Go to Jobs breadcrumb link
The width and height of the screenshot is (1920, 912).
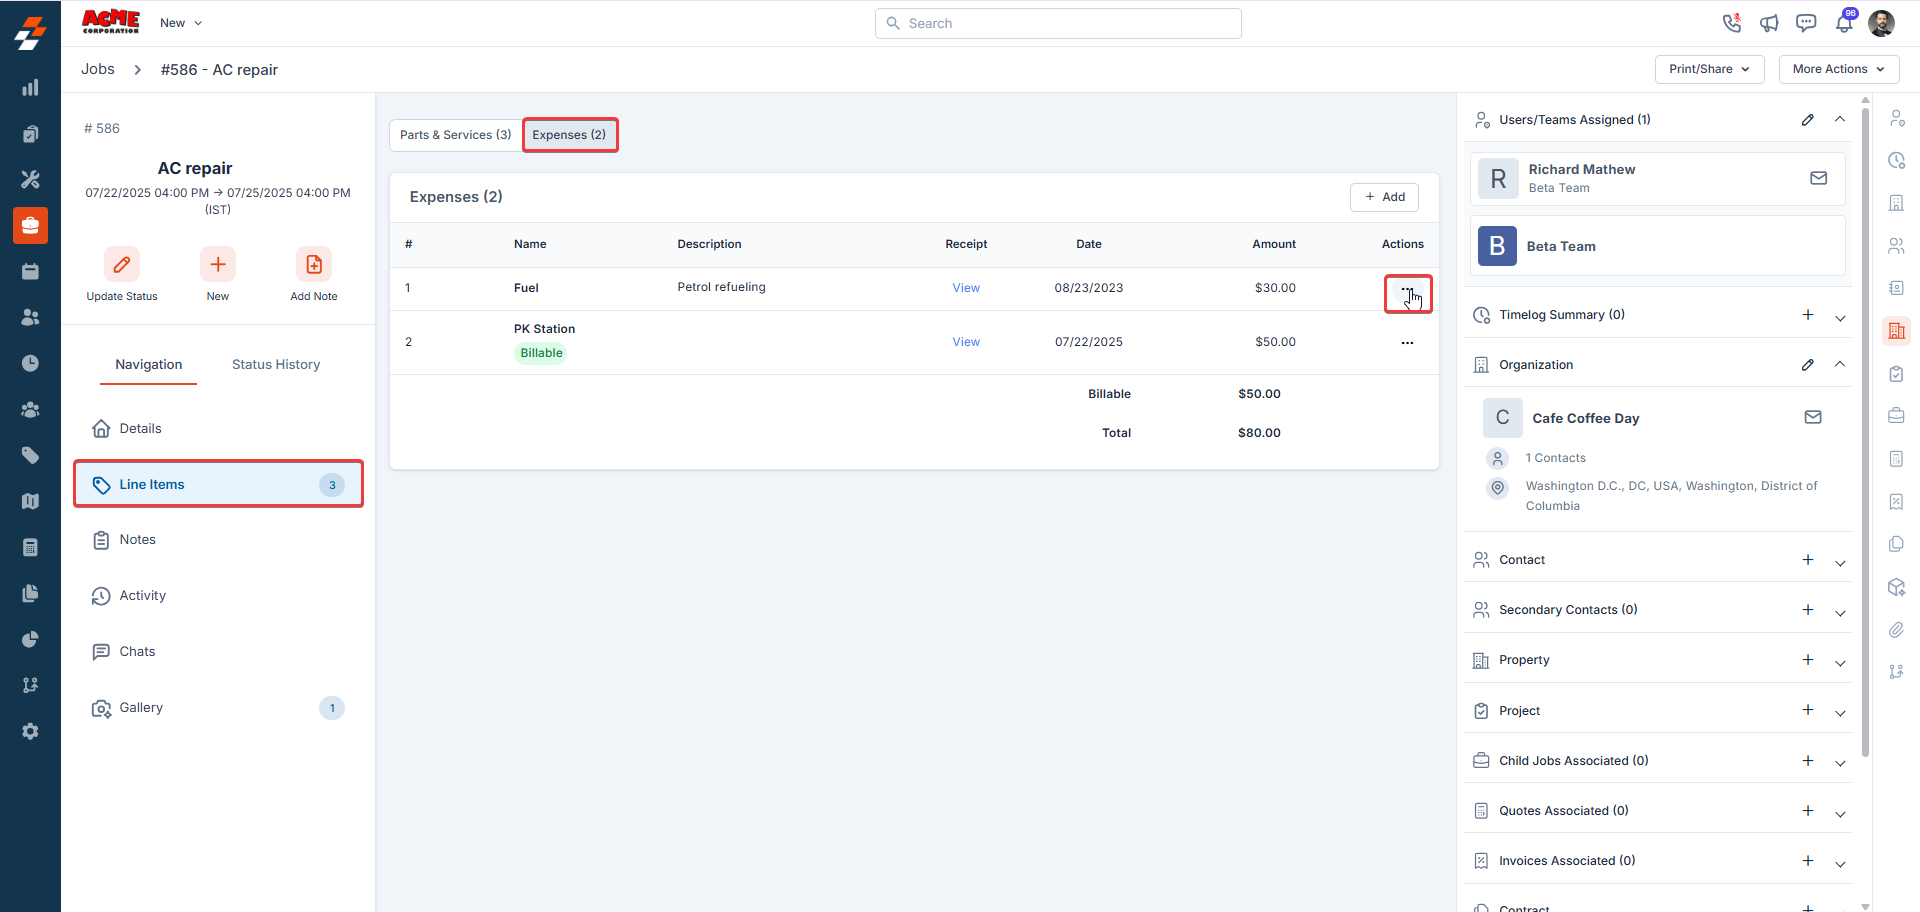(98, 69)
